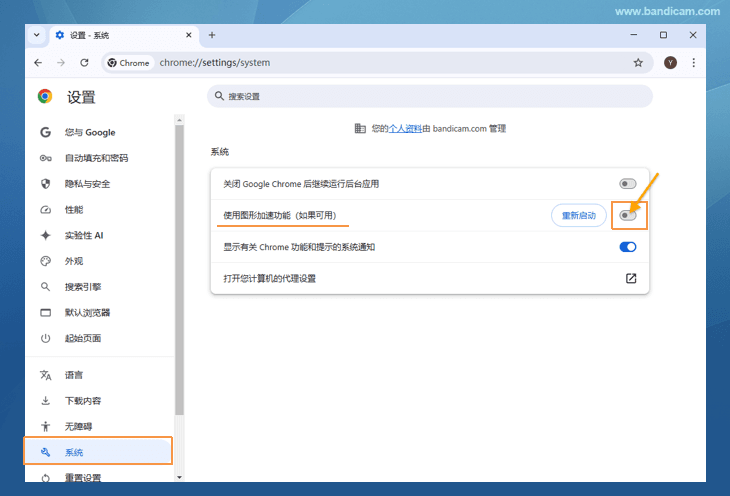Click the 系统 section heading

point(220,152)
